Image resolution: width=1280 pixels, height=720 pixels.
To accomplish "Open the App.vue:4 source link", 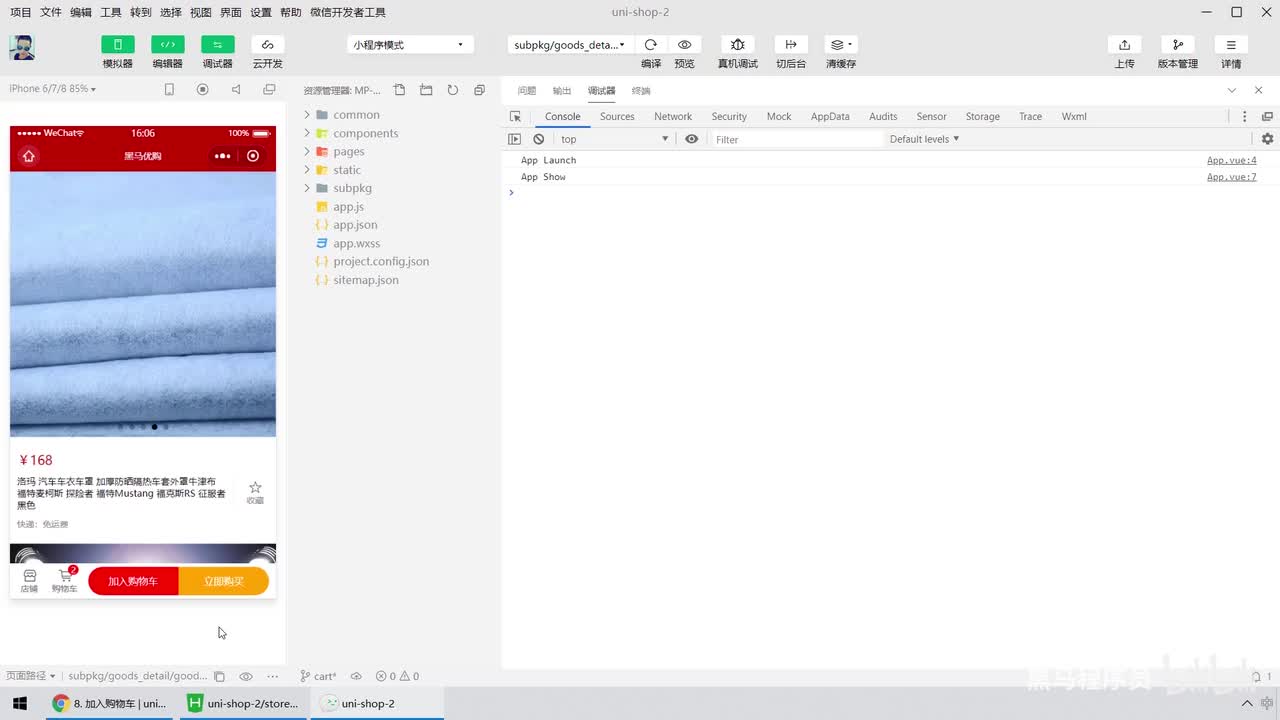I will click(1232, 160).
